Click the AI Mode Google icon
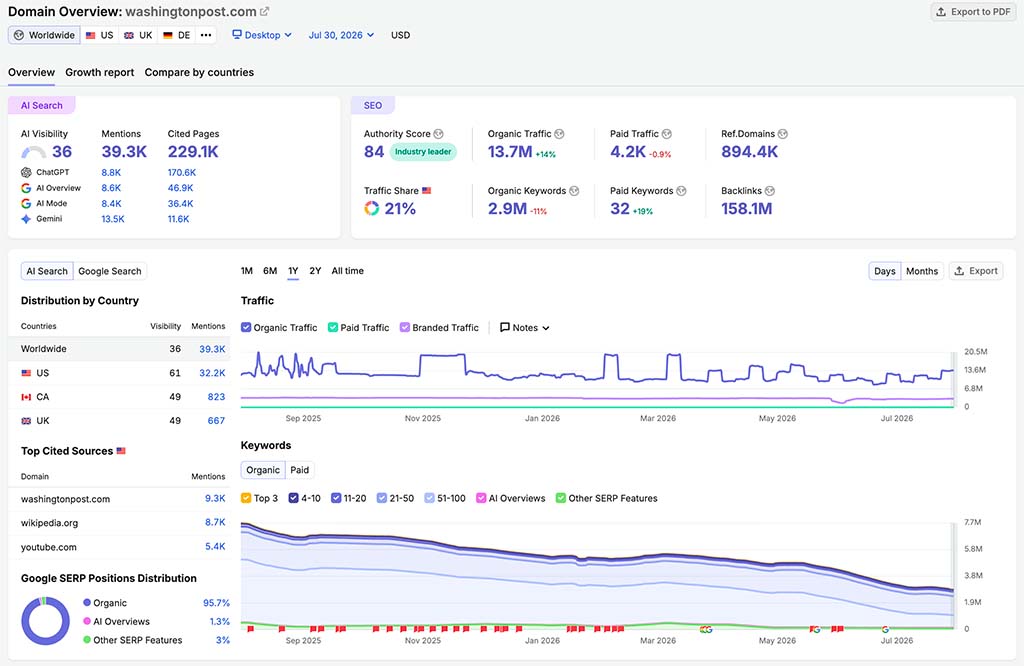 26,204
